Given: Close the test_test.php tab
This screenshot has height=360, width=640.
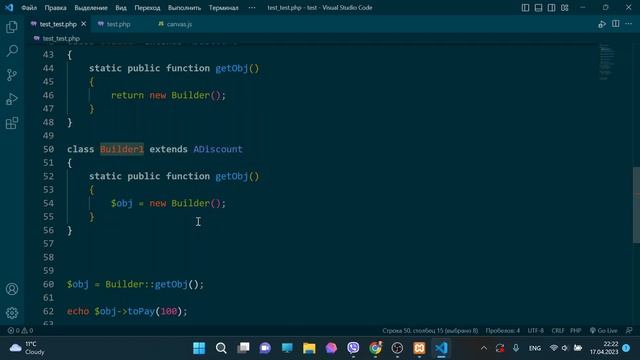Looking at the screenshot, I should tap(84, 24).
